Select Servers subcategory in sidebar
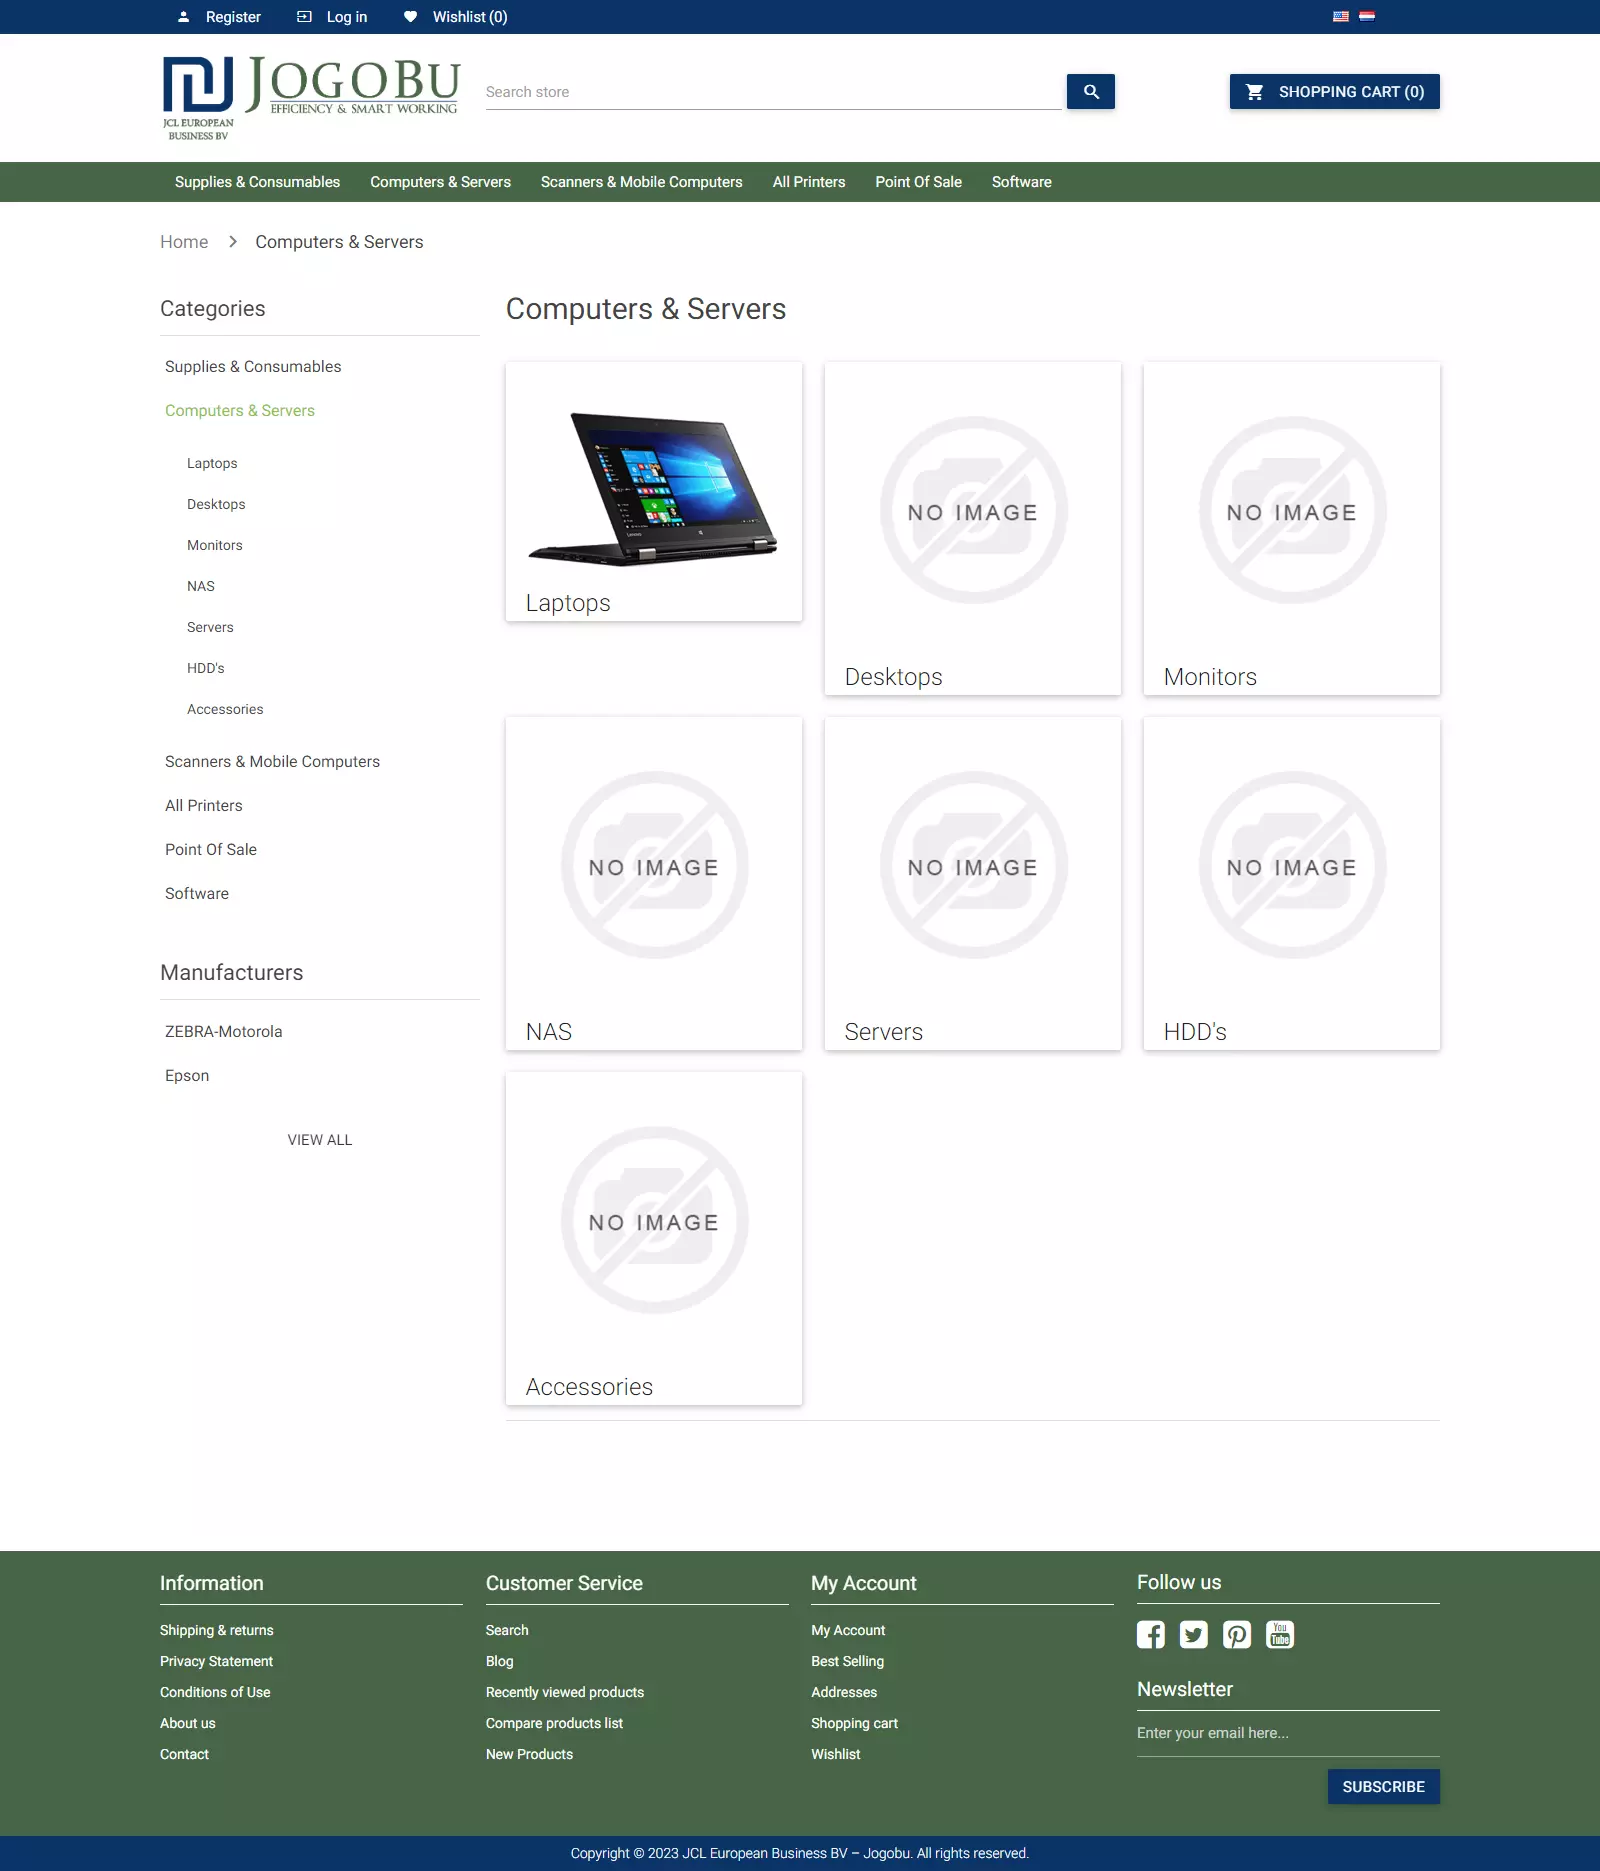 click(x=210, y=627)
